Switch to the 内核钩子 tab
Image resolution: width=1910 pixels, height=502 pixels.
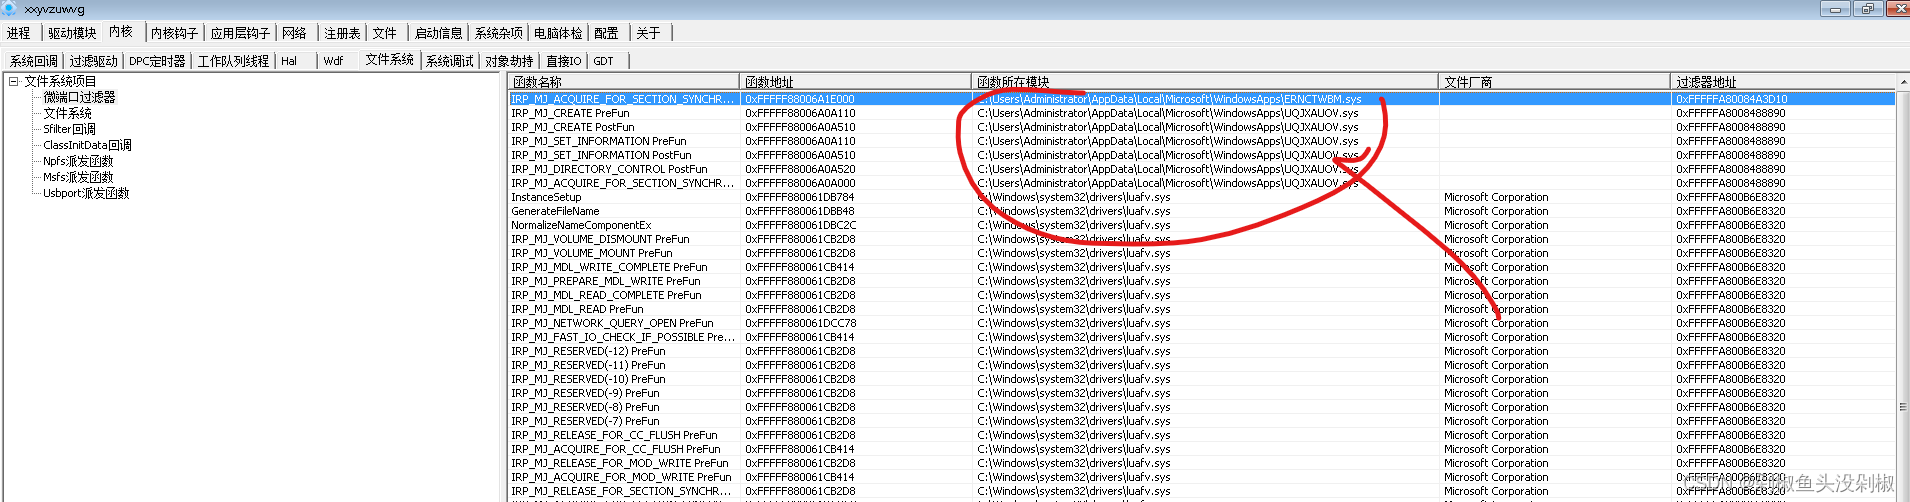tap(174, 33)
